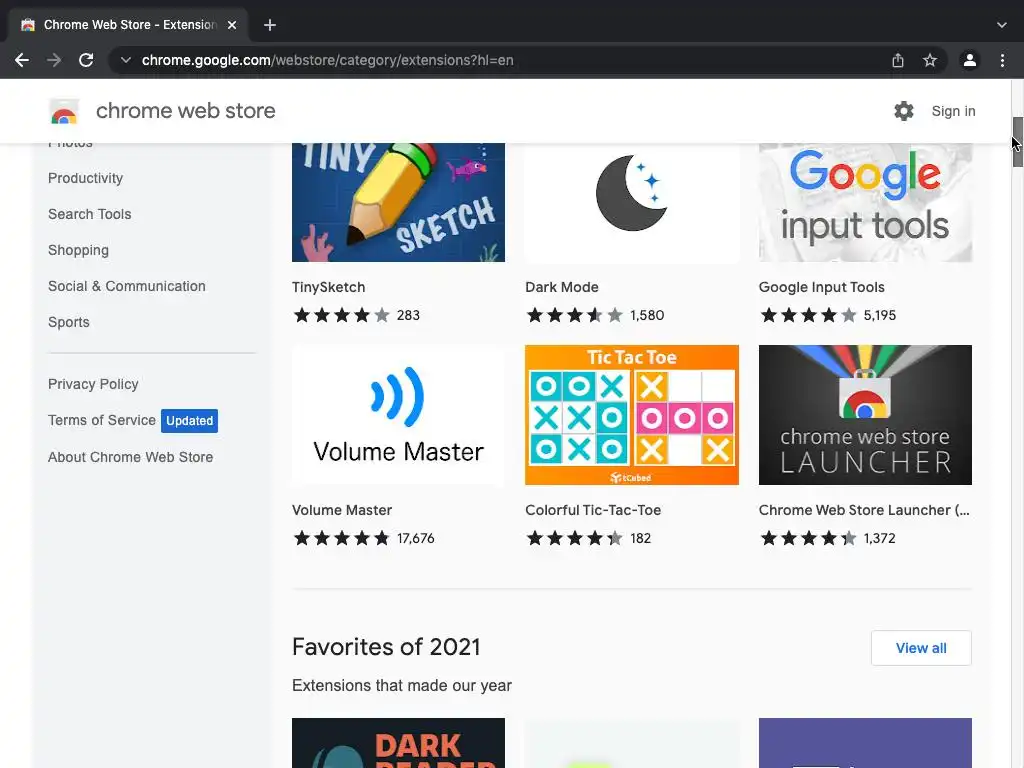Close the Chrome Web Store tab

pyautogui.click(x=232, y=25)
